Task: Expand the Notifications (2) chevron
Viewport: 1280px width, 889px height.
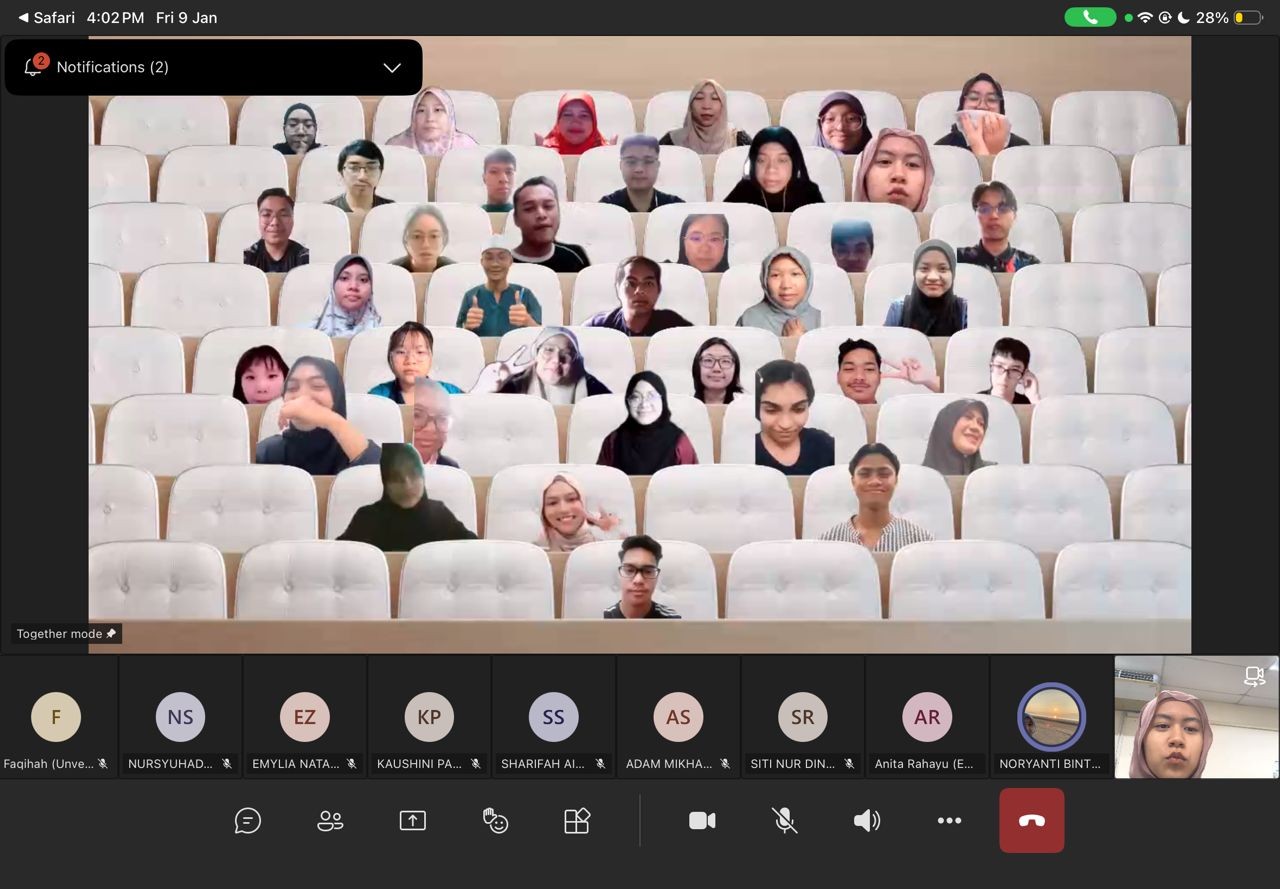Action: 392,68
